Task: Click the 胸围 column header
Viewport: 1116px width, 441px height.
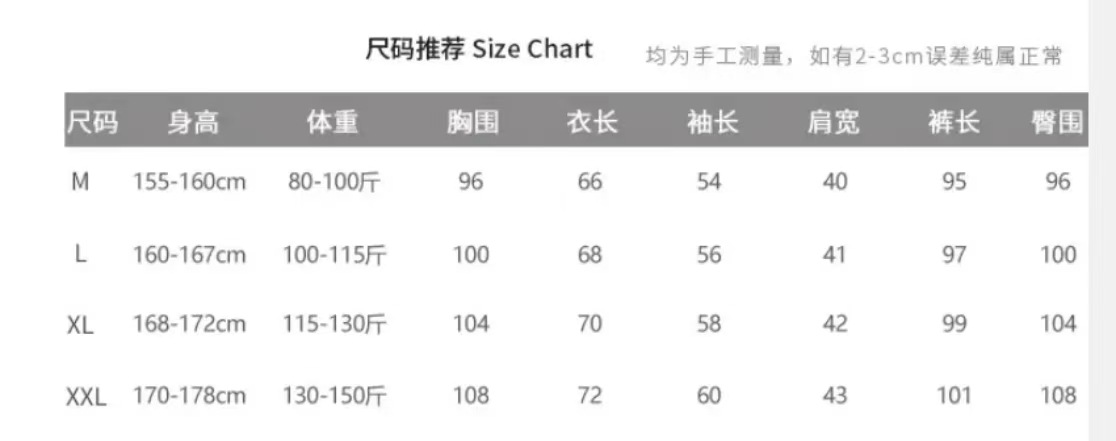Action: click(472, 123)
